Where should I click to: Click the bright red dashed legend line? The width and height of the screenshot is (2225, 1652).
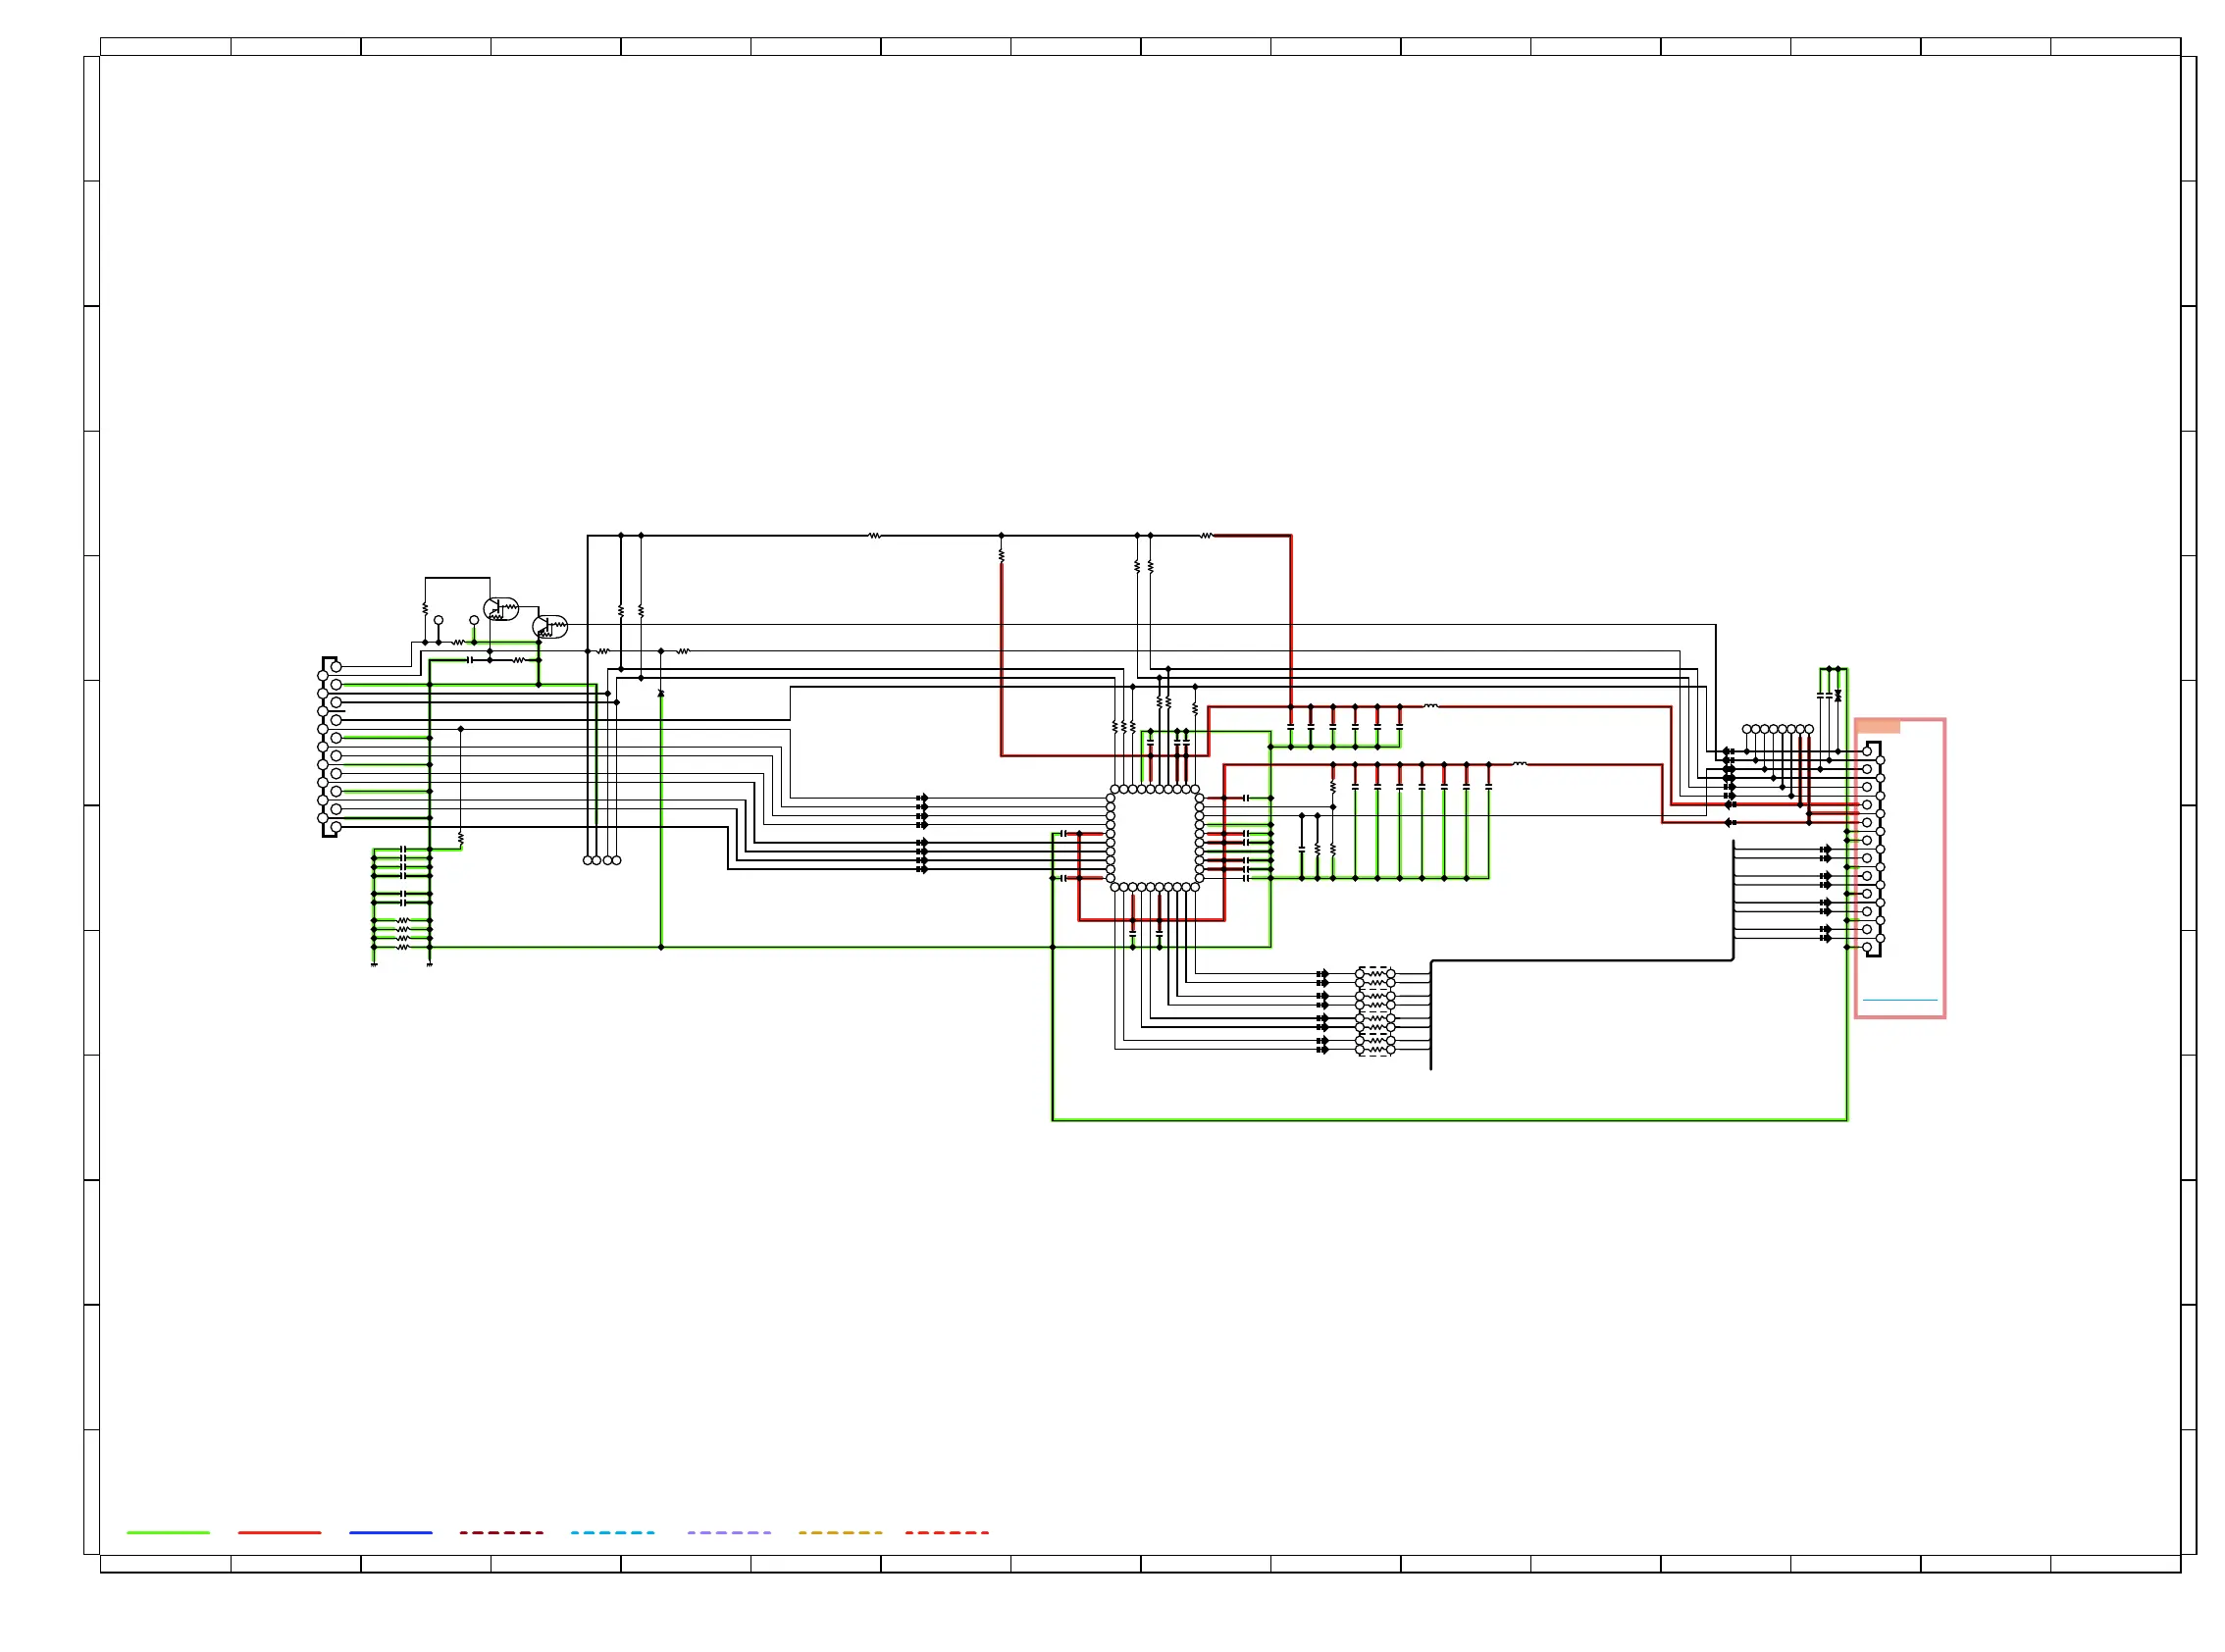tap(946, 1532)
